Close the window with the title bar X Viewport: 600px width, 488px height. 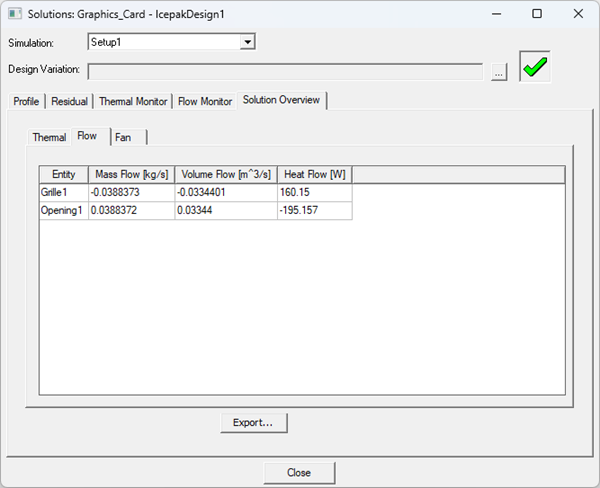click(x=578, y=14)
